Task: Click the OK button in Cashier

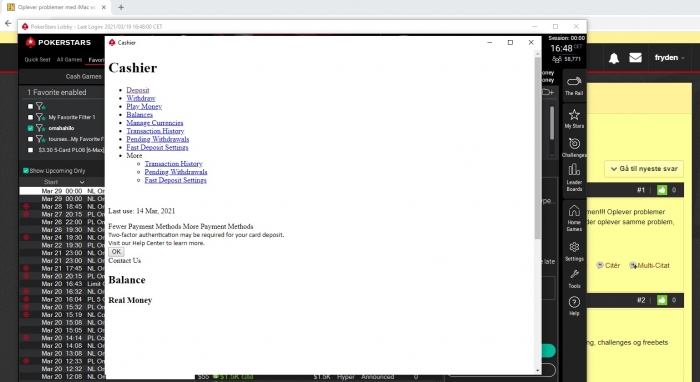Action: pyautogui.click(x=116, y=252)
